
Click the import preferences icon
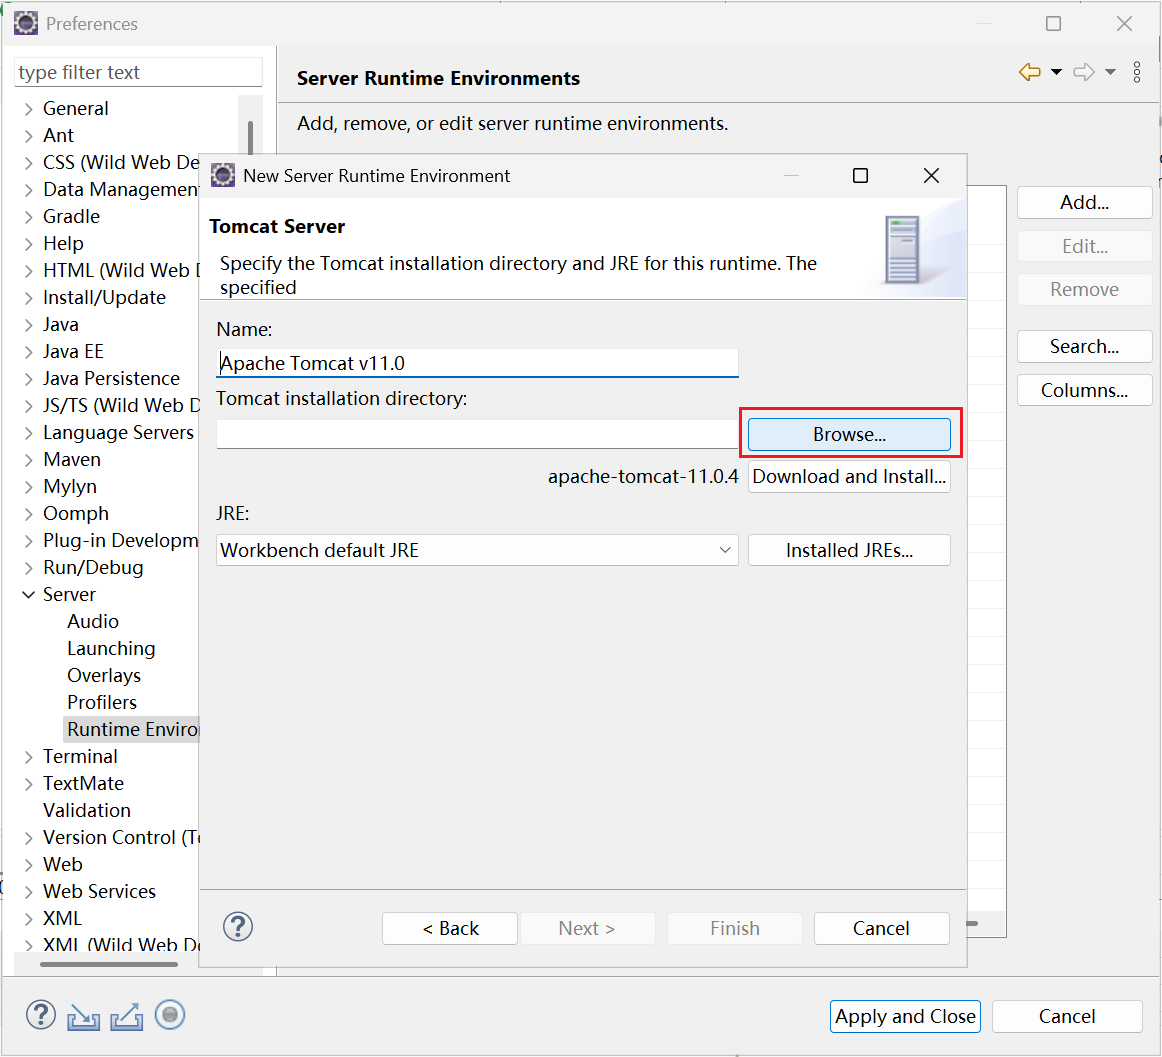pos(83,1016)
